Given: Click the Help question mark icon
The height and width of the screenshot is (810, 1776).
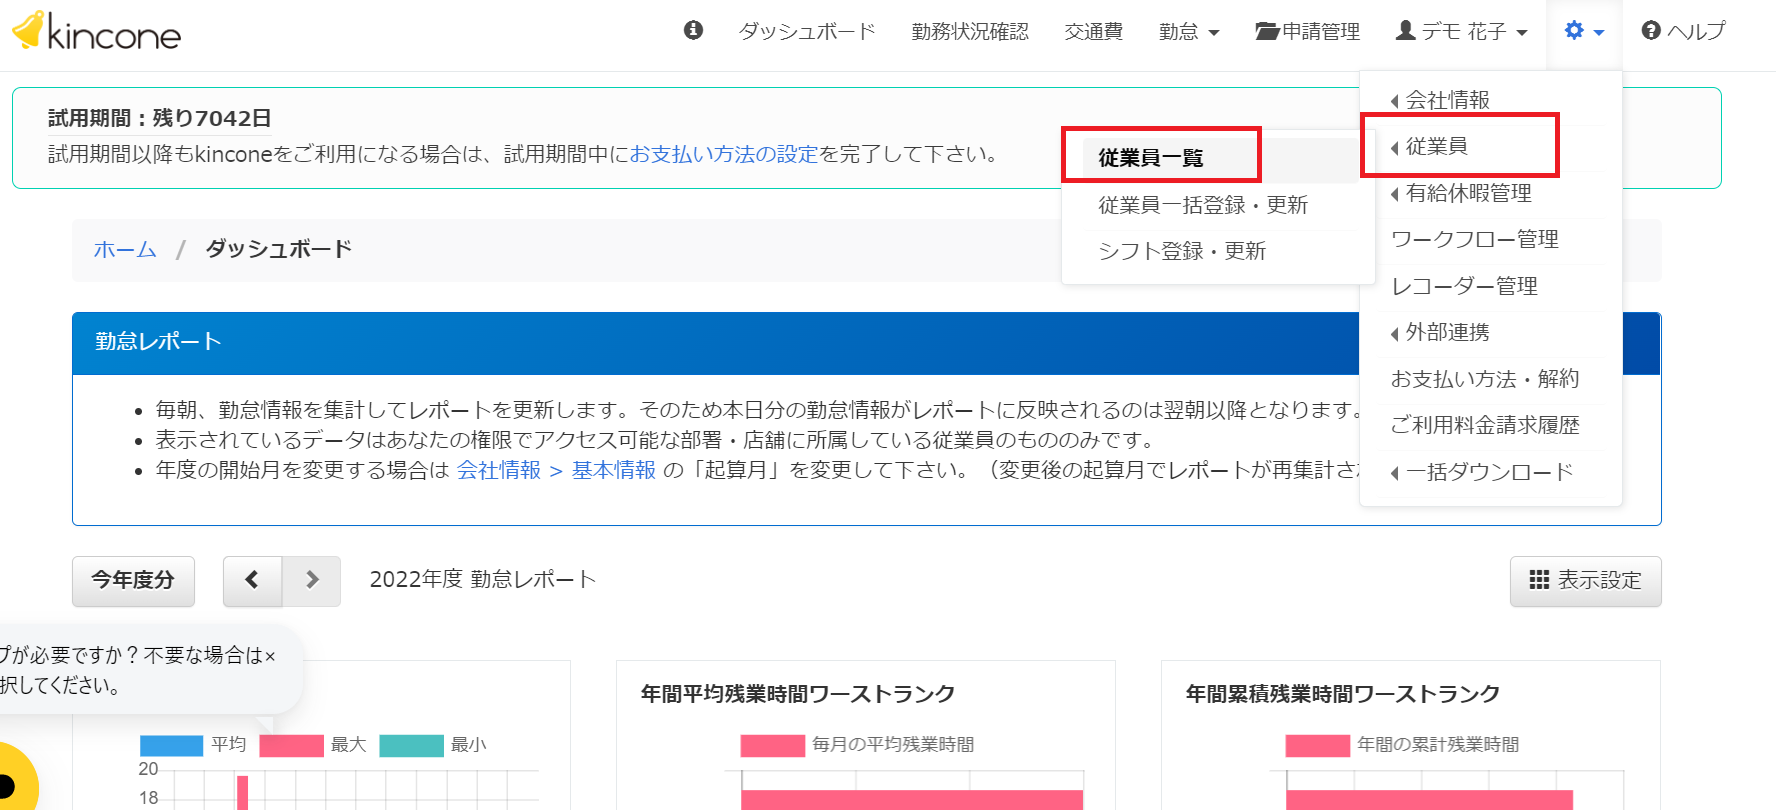Looking at the screenshot, I should pyautogui.click(x=1651, y=31).
